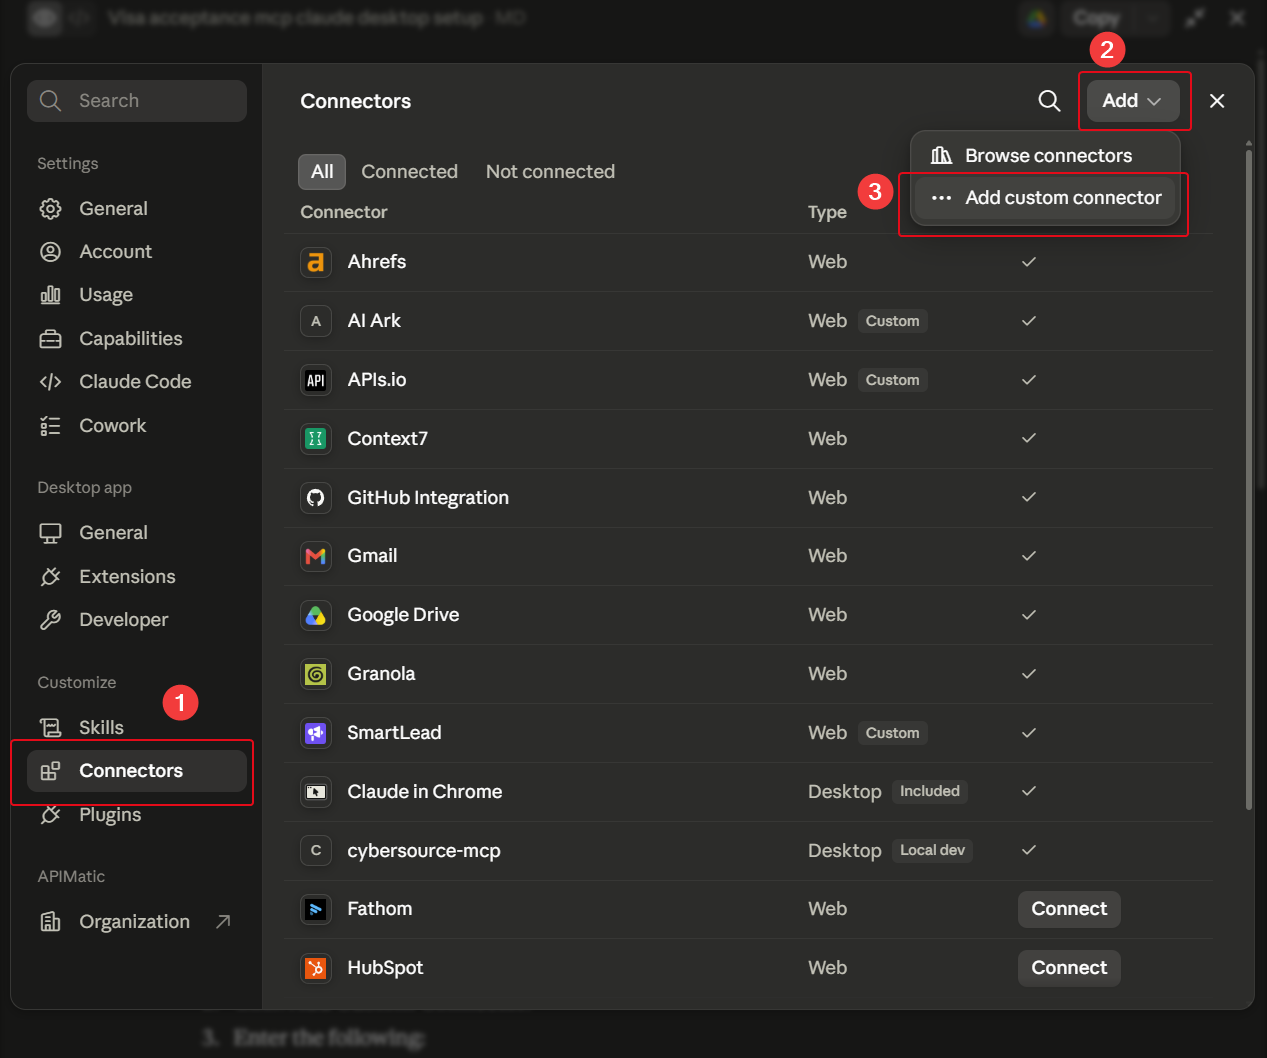Open Skills in Customize section

tap(137, 728)
